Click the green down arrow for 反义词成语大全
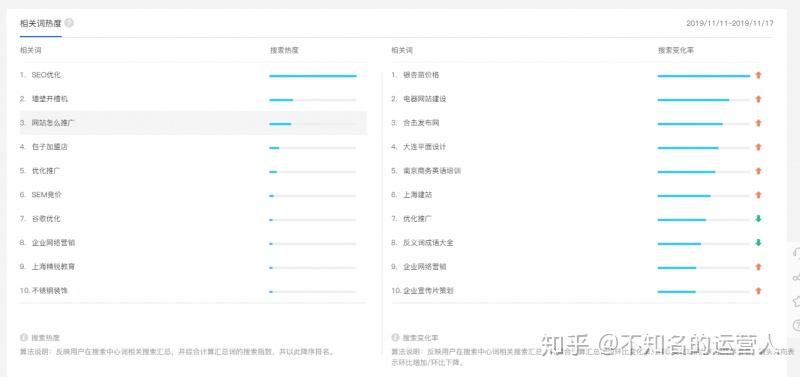 pos(758,243)
